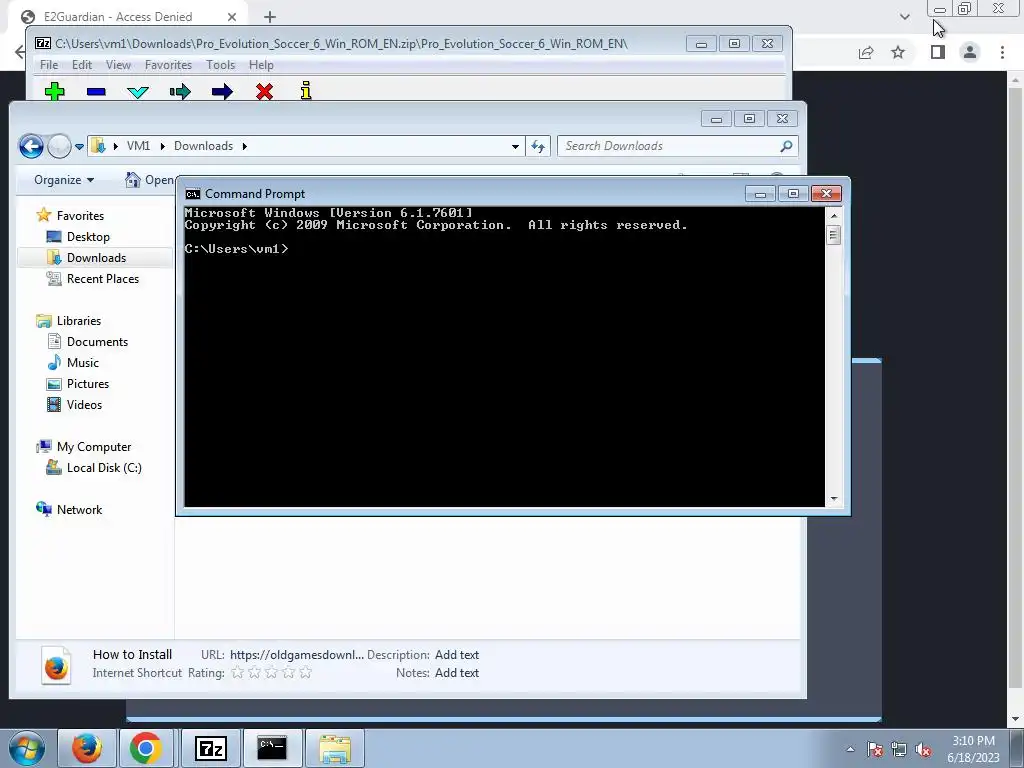Click the Copy arrow icon in 7-Zip
This screenshot has height=768, width=1024.
coord(180,91)
